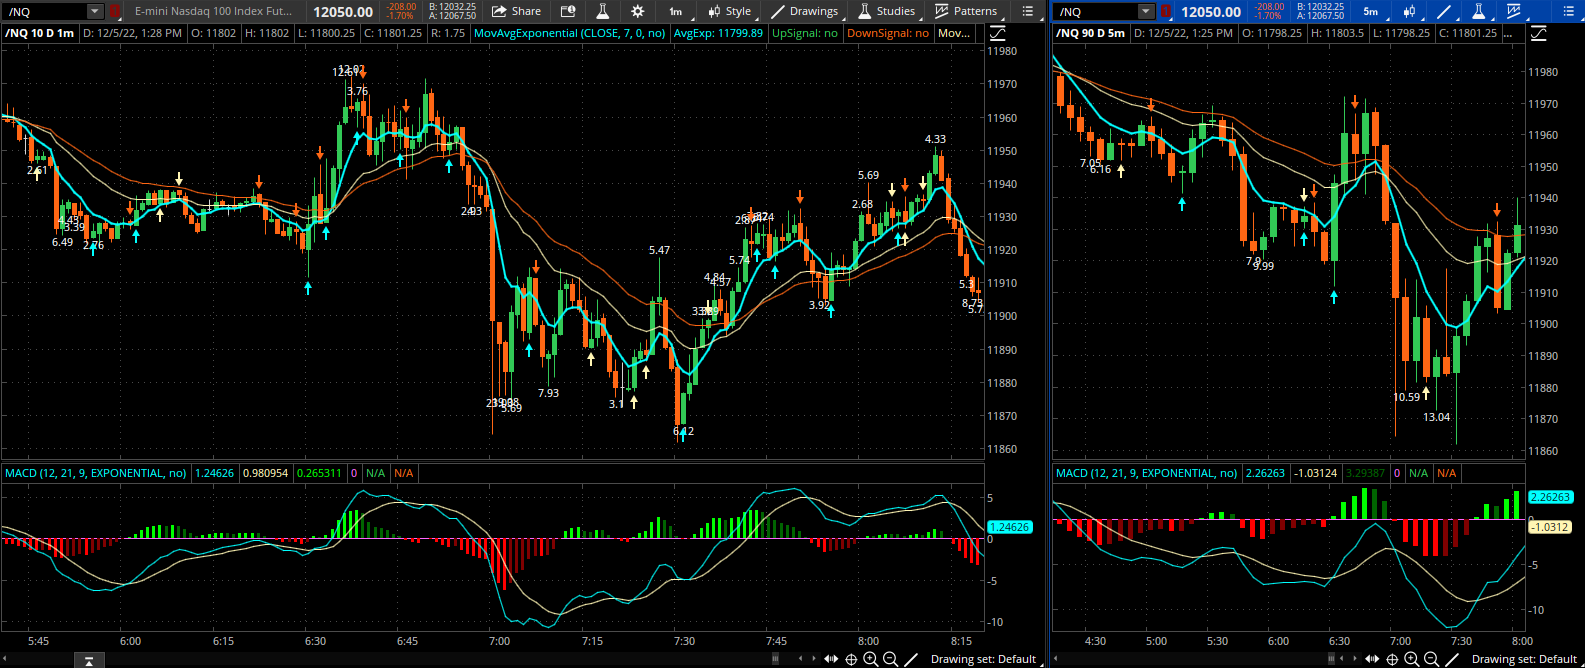Click the Share button
1585x668 pixels.
pos(516,11)
